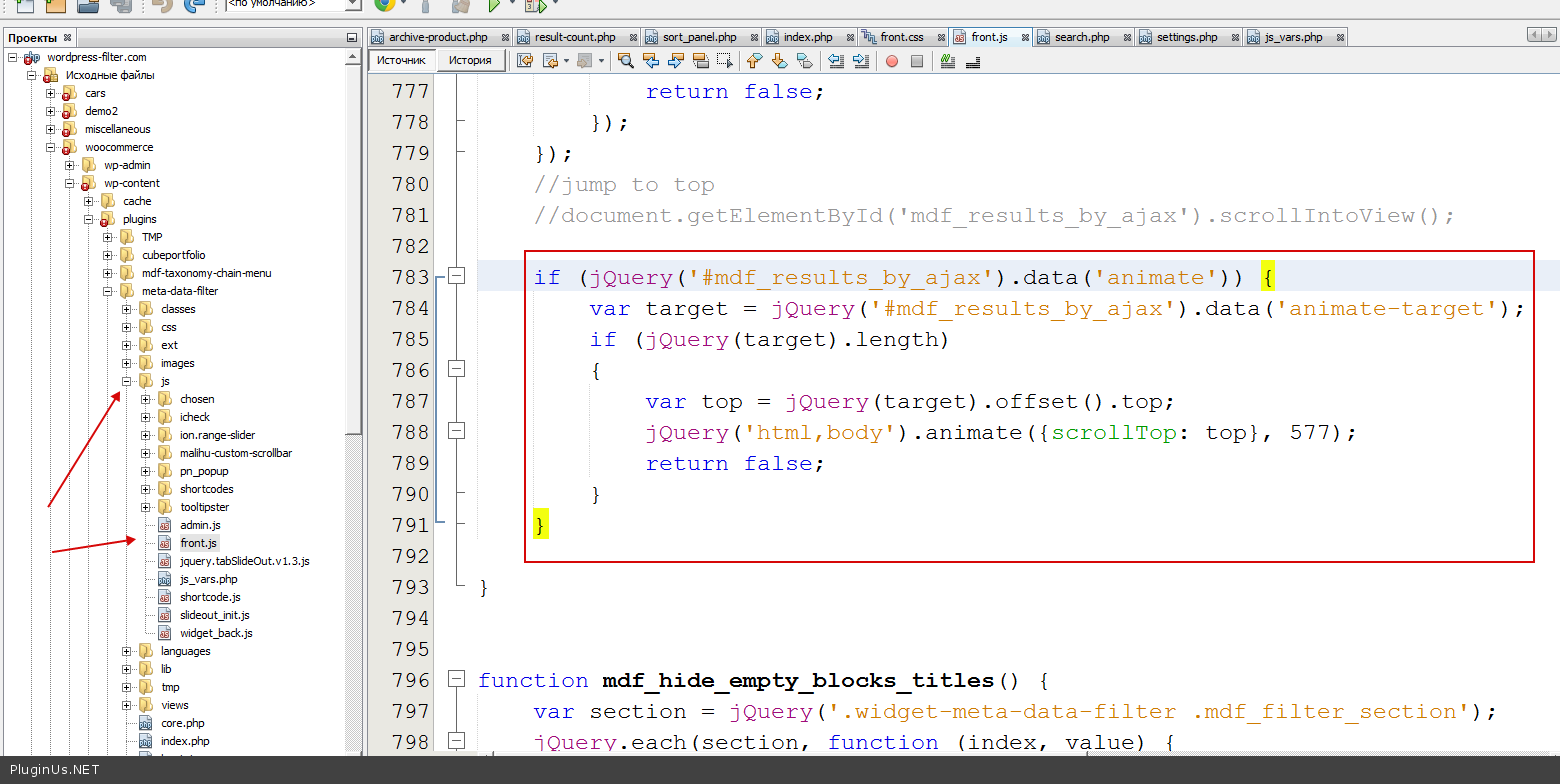
Task: Click the green Run Project icon
Action: [x=493, y=5]
